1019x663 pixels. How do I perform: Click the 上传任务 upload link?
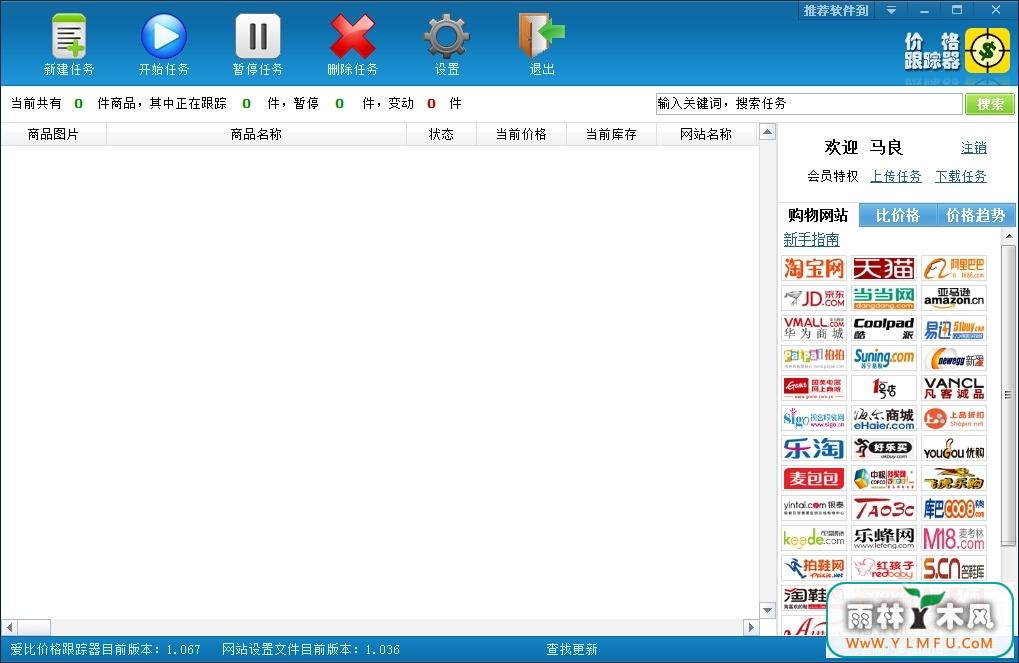pyautogui.click(x=896, y=176)
